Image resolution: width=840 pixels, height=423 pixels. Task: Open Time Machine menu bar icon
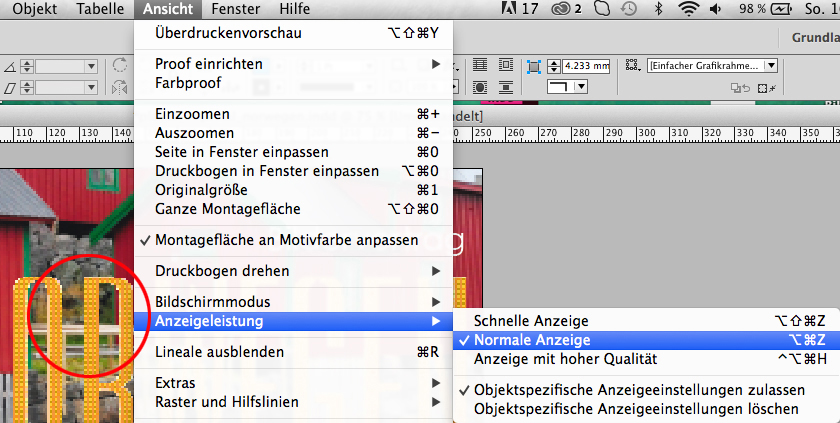pos(628,9)
